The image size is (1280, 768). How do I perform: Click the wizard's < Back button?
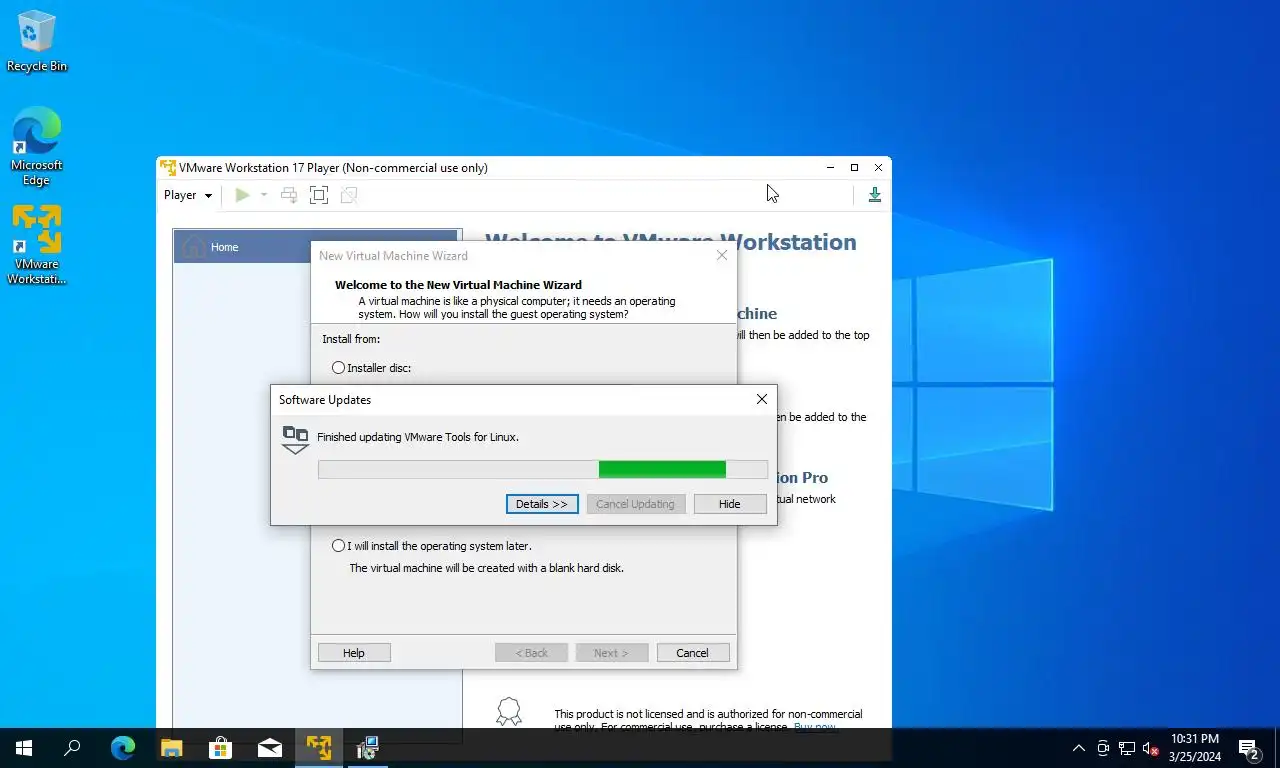click(x=532, y=653)
